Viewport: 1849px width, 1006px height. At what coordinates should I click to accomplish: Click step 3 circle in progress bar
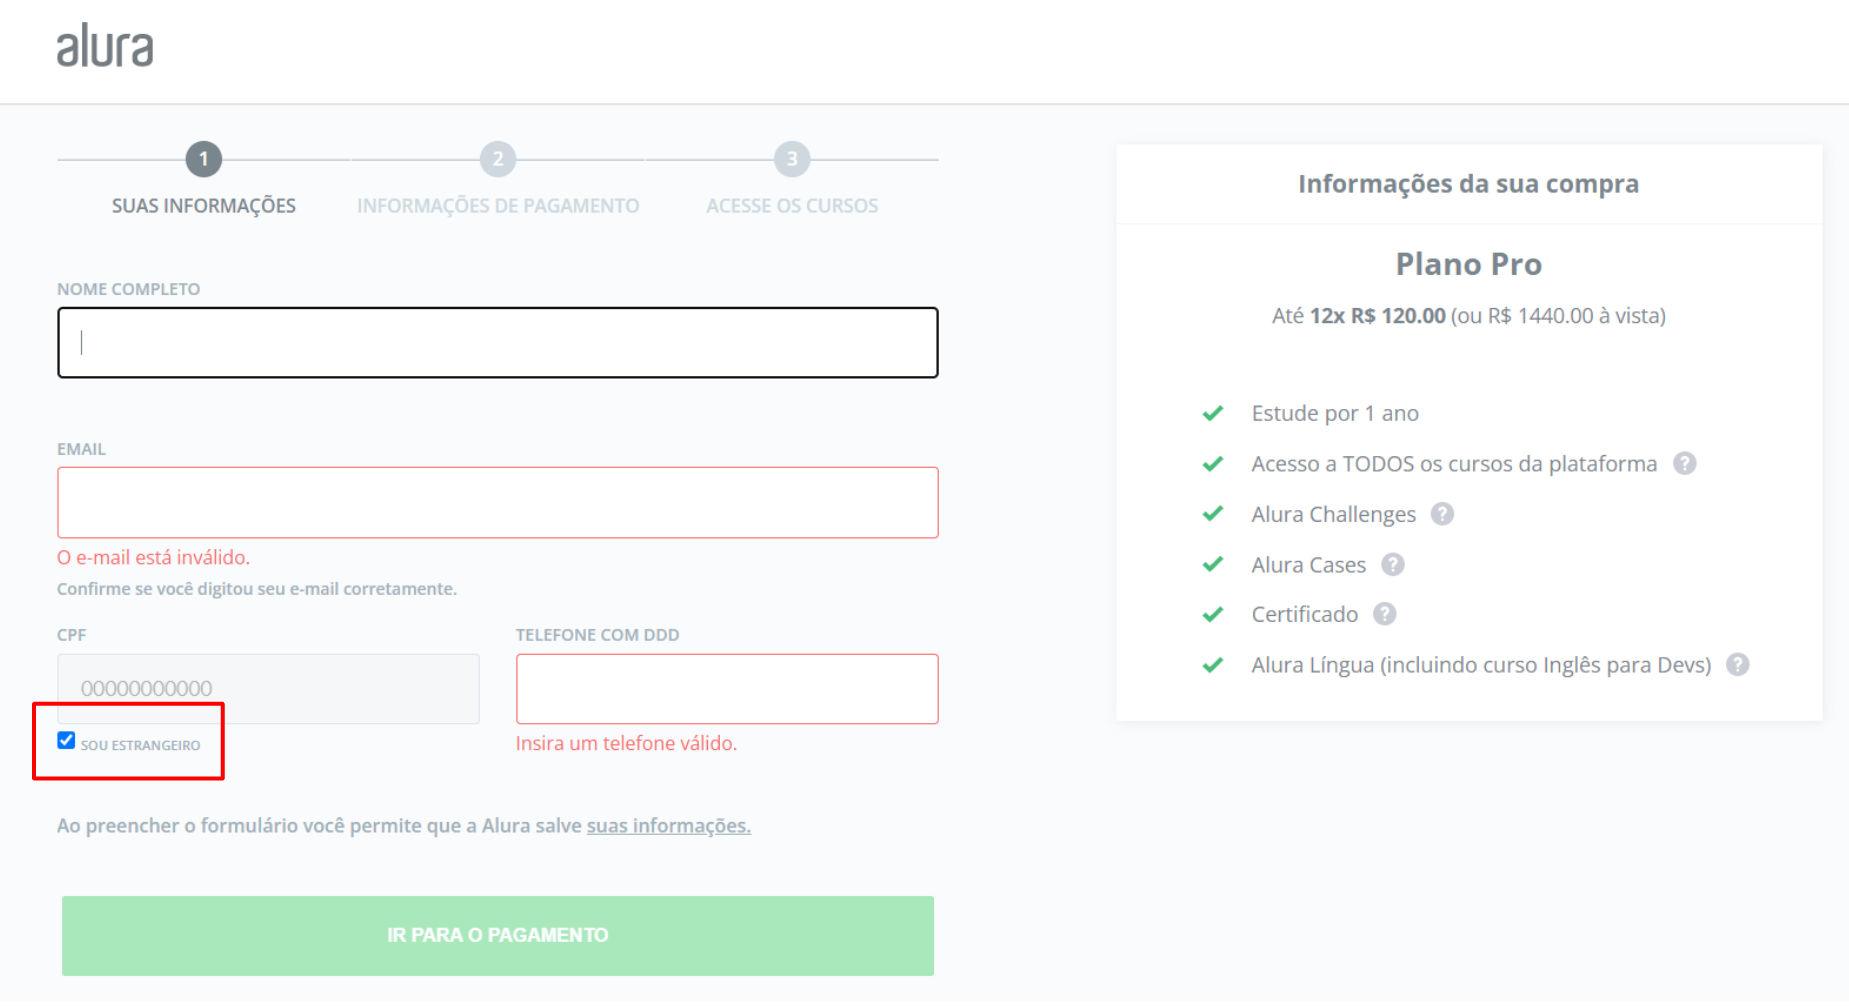pos(791,159)
